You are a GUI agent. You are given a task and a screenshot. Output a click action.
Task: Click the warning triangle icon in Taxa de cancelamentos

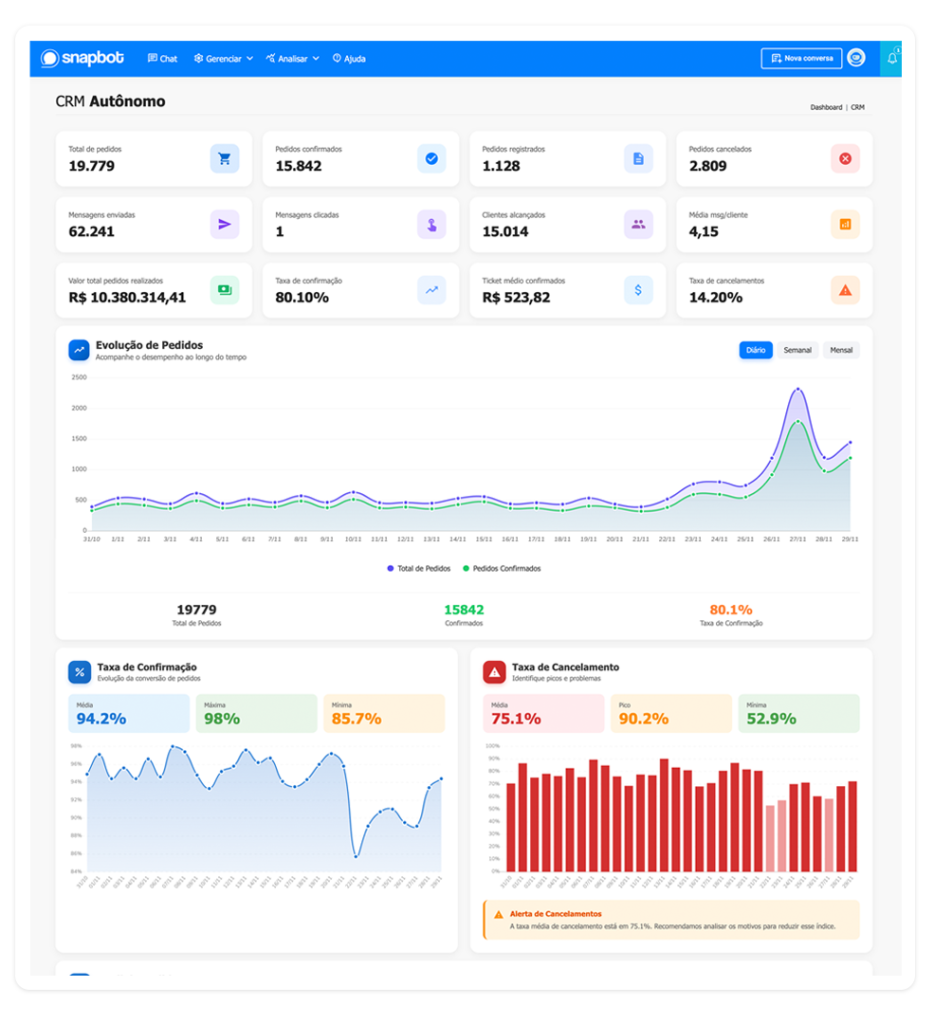[x=845, y=290]
